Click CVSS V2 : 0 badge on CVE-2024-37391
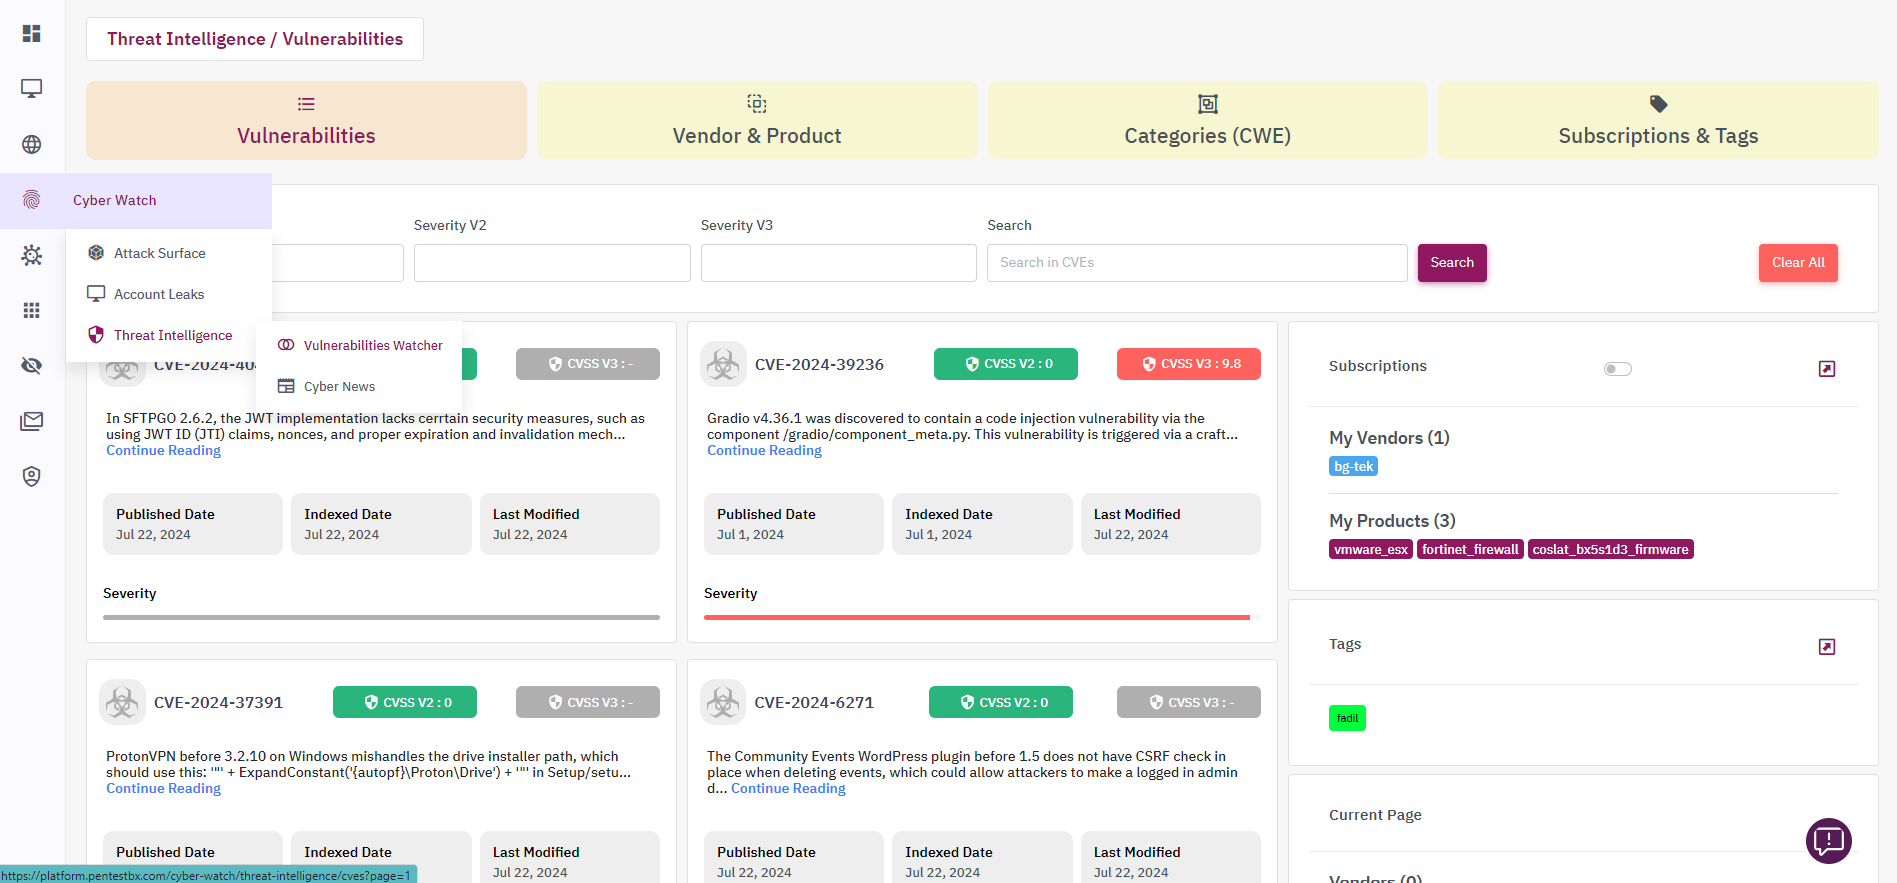The height and width of the screenshot is (883, 1897). click(405, 702)
